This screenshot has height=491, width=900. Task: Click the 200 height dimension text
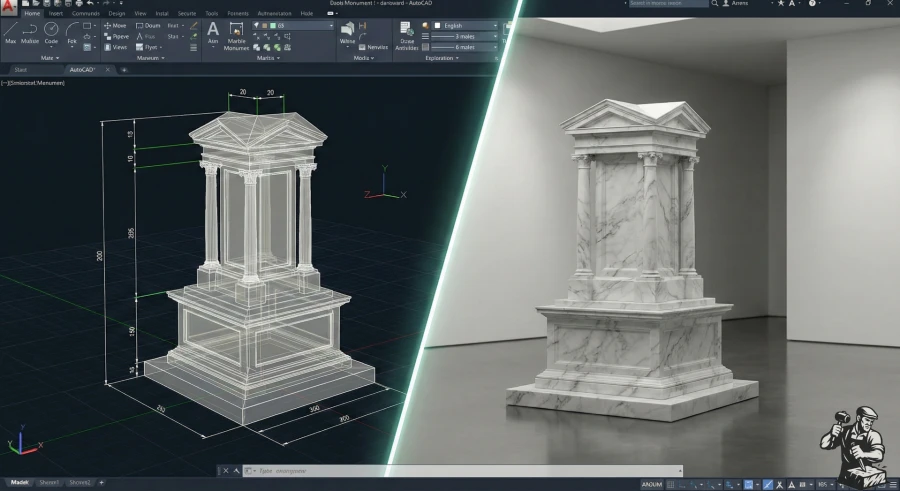(x=99, y=256)
